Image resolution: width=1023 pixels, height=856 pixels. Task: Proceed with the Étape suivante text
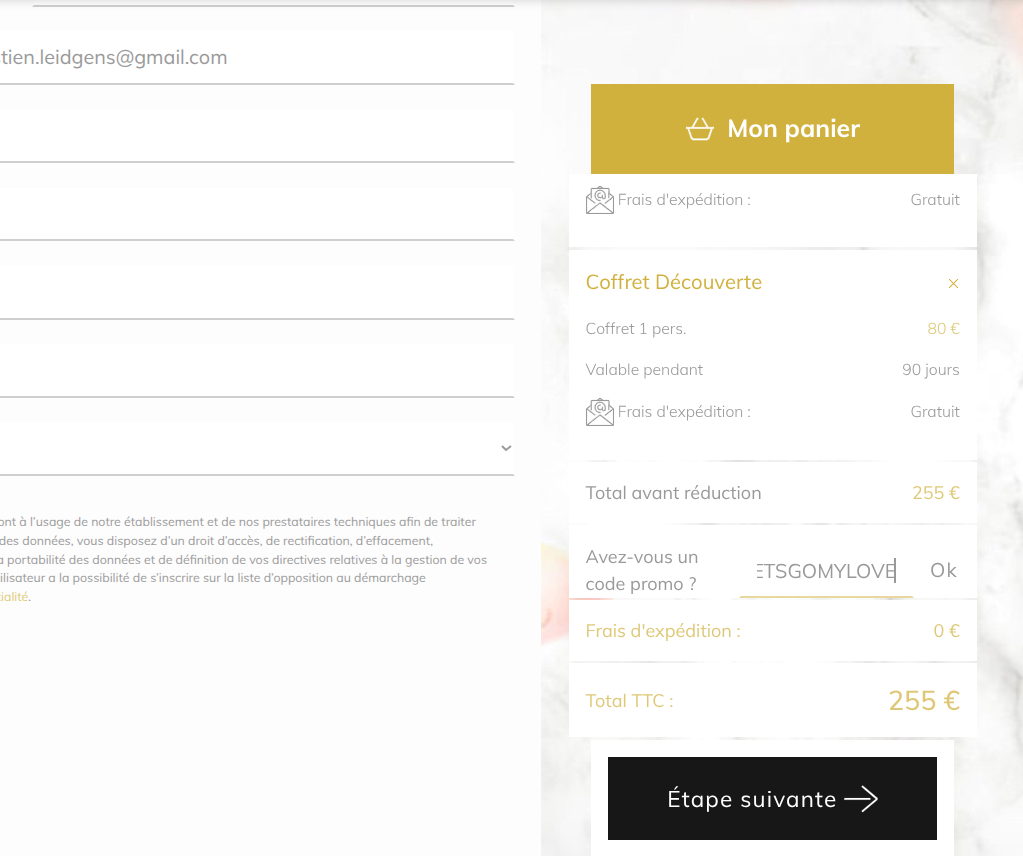point(751,799)
